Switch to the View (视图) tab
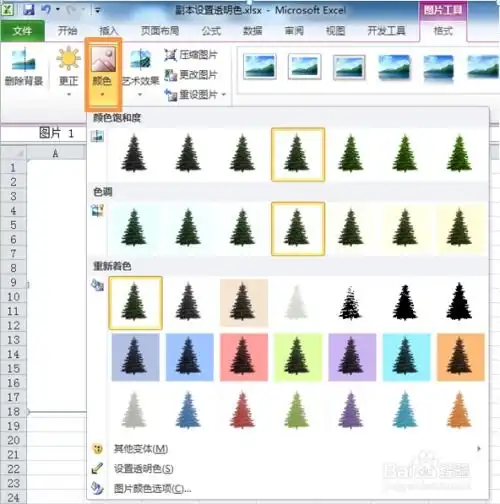 335,31
